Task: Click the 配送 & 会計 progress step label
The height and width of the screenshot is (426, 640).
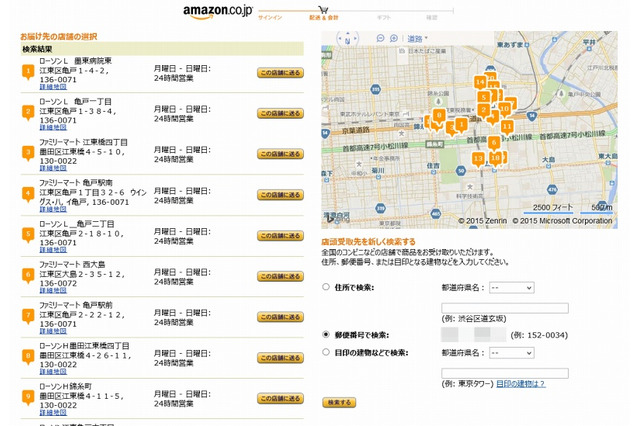Action: point(324,18)
